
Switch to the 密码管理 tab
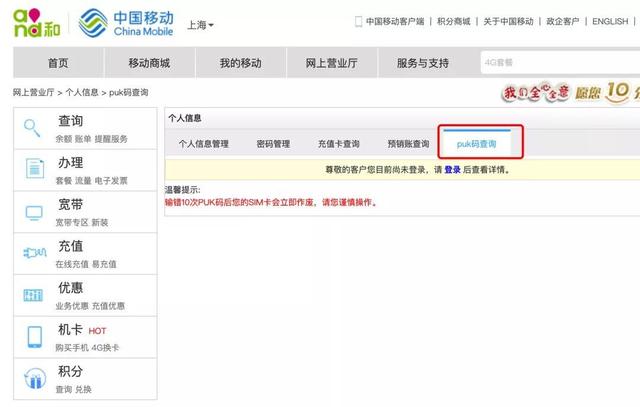pyautogui.click(x=273, y=144)
